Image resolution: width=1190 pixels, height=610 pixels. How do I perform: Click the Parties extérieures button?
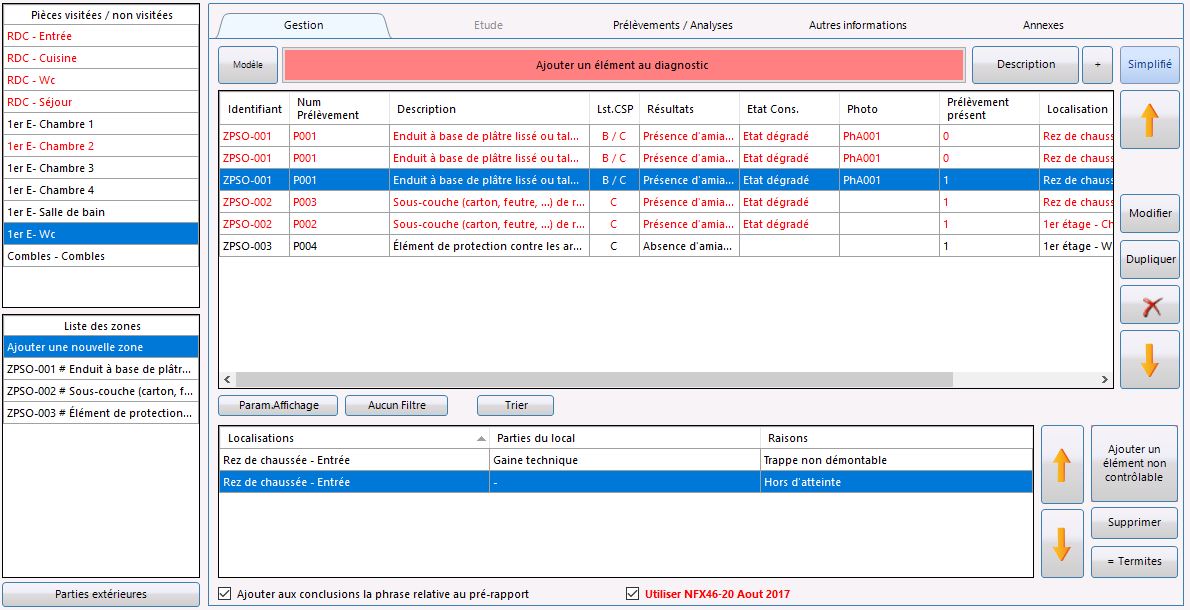click(101, 594)
